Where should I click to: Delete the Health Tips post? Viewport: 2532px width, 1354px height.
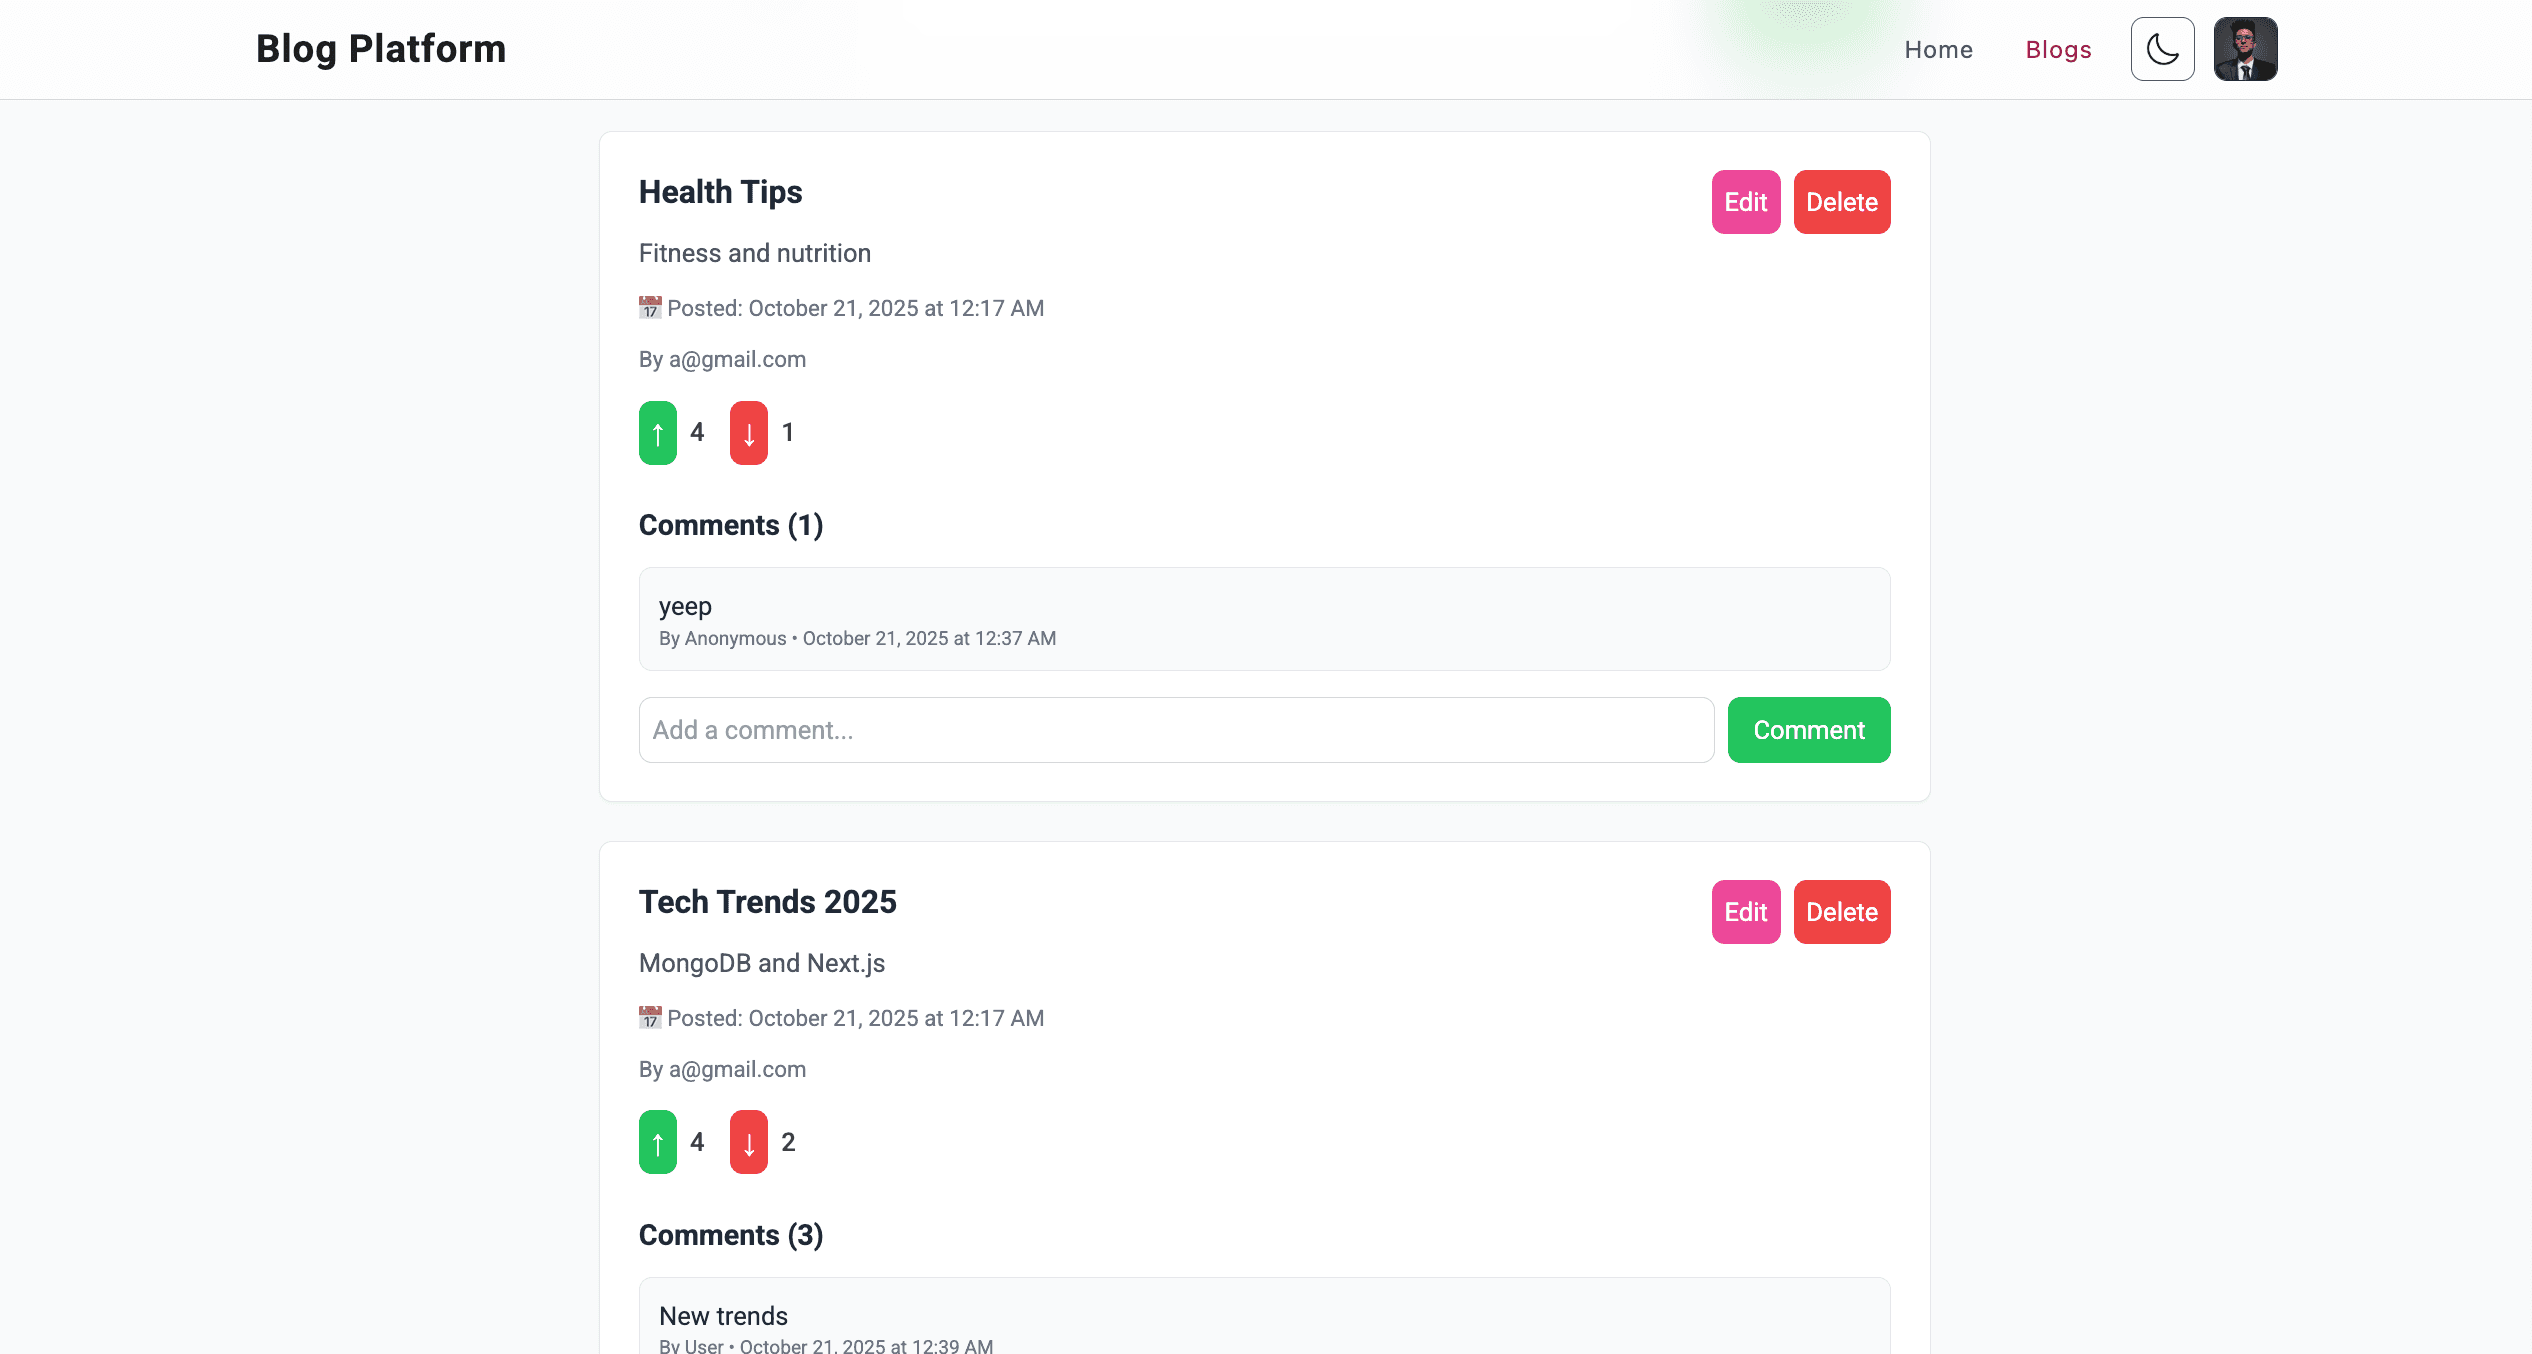point(1841,202)
